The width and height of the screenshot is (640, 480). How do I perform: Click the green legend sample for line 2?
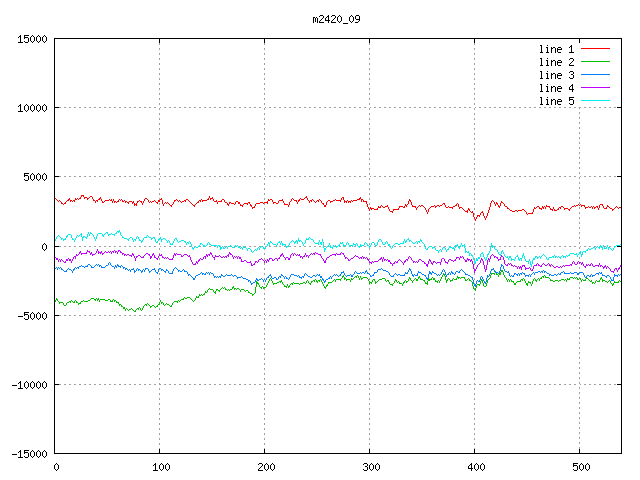click(595, 62)
